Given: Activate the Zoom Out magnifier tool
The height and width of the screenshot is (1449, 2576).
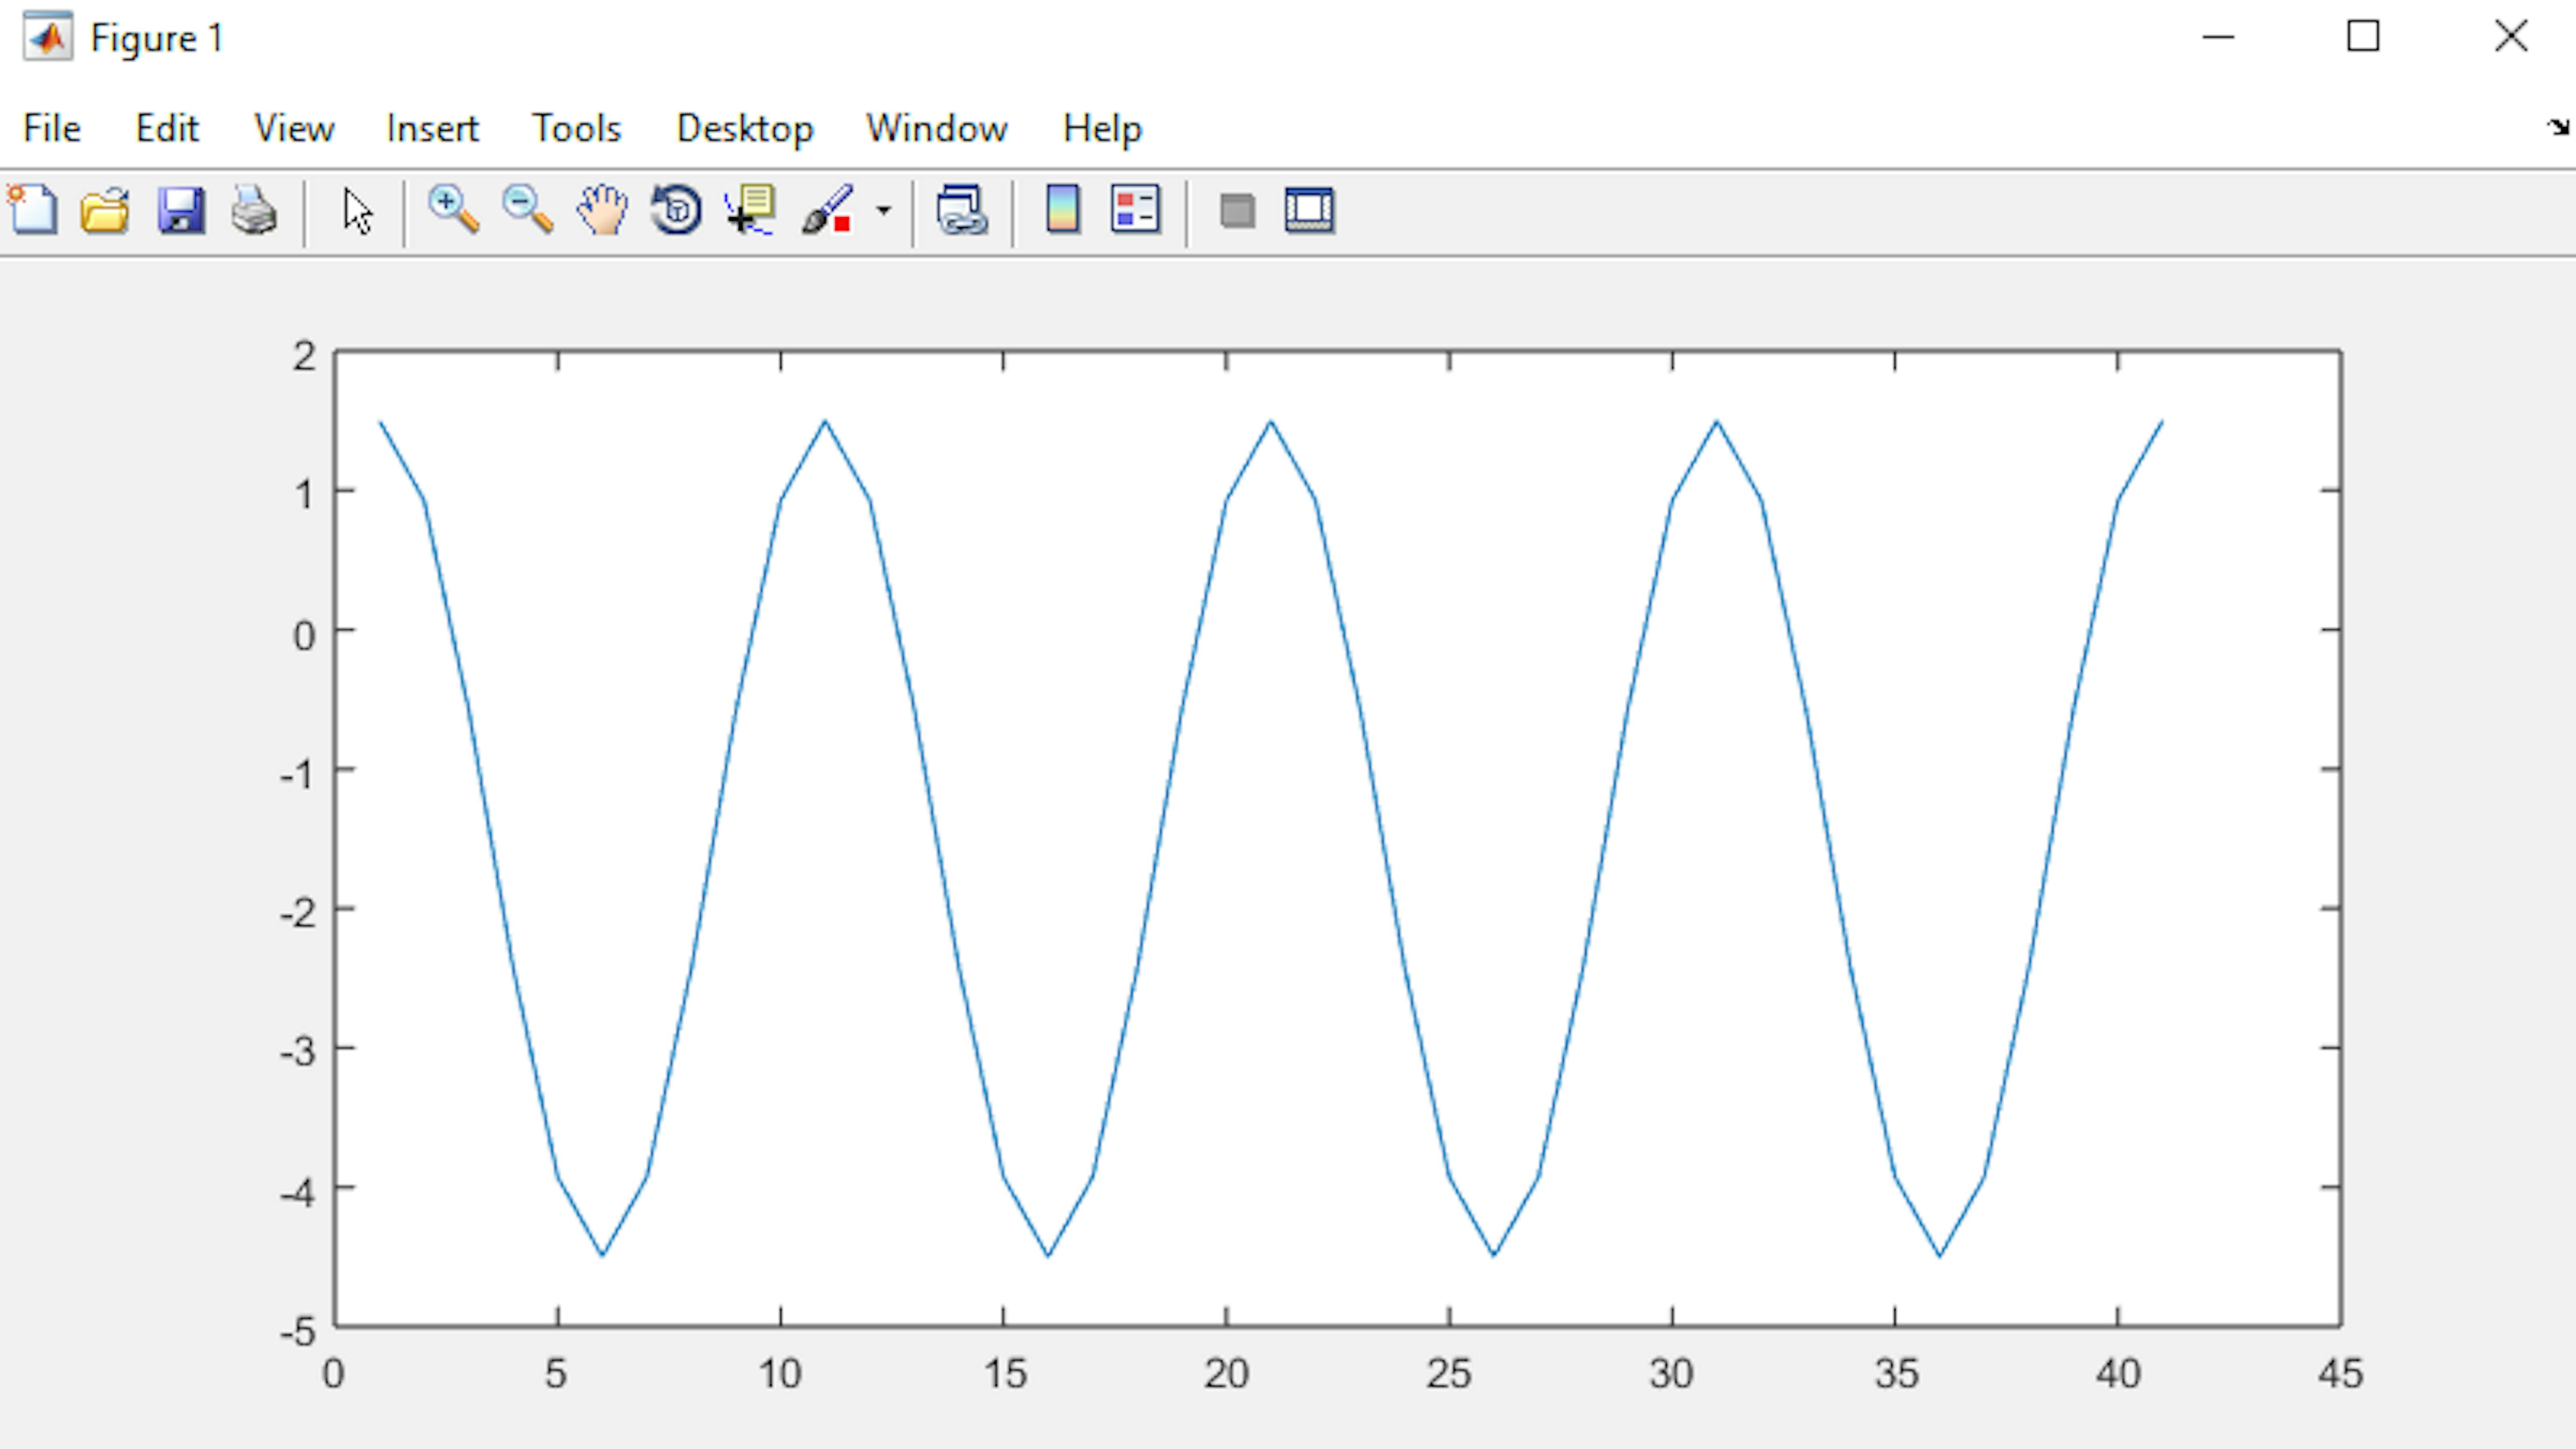Looking at the screenshot, I should tap(527, 210).
